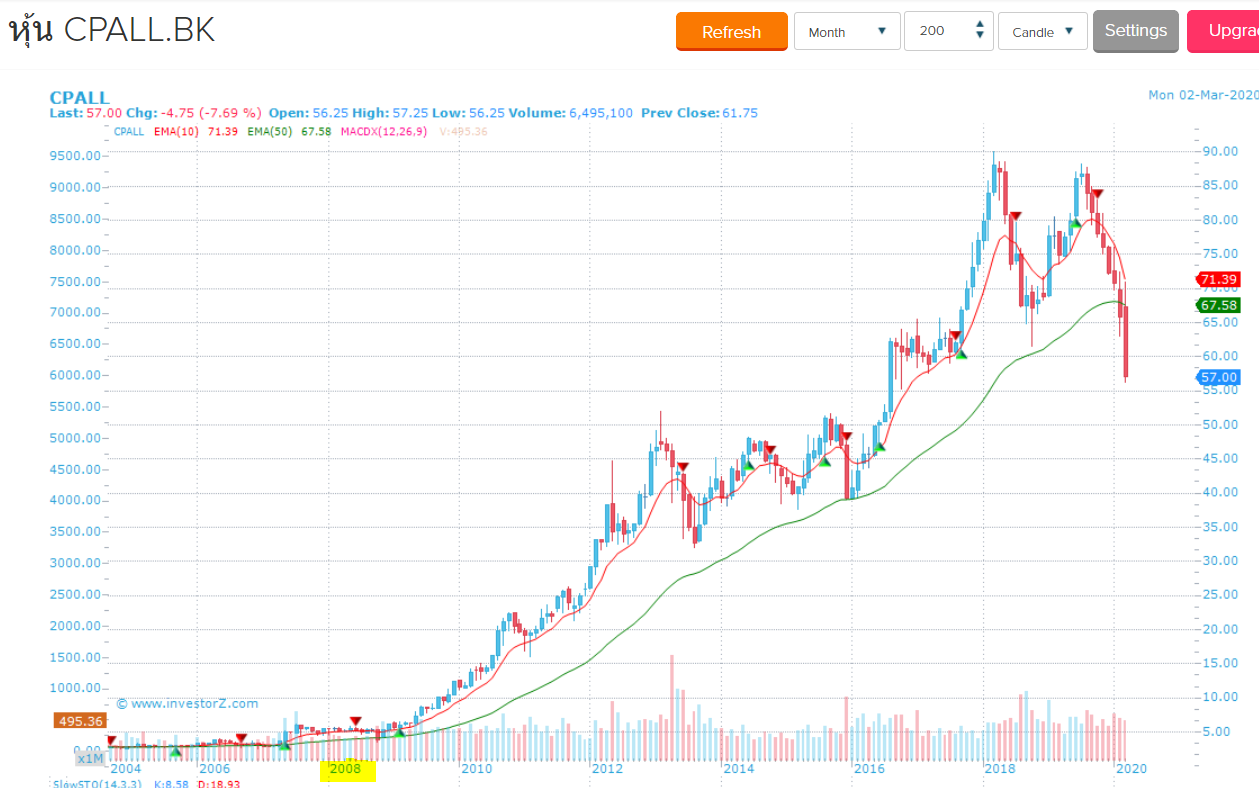Click the red sell marker in 2018
This screenshot has height=788, width=1259.
point(1015,216)
